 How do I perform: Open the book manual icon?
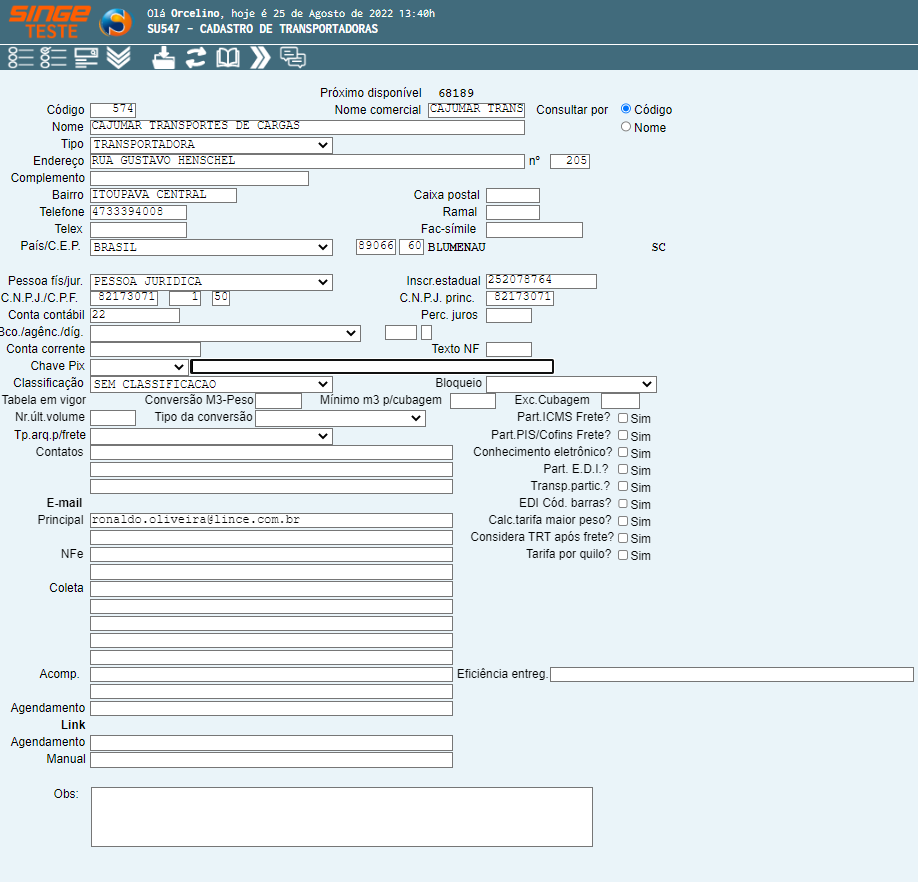228,57
